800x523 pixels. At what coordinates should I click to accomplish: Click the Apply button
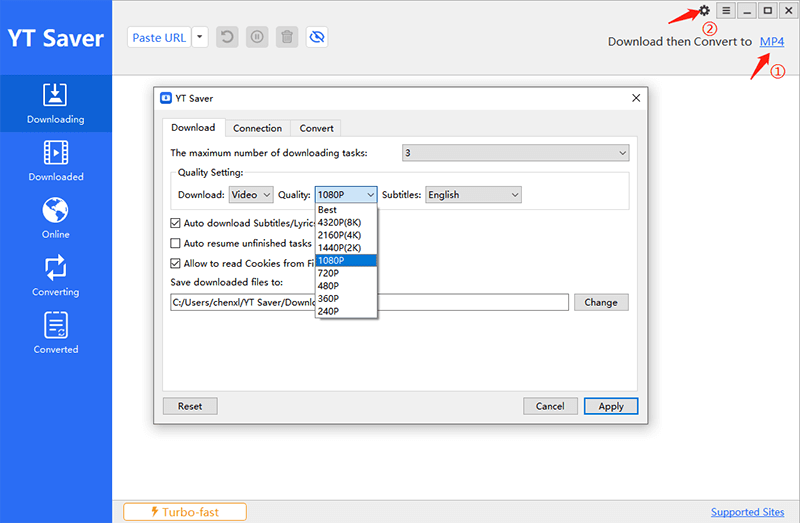(x=610, y=406)
